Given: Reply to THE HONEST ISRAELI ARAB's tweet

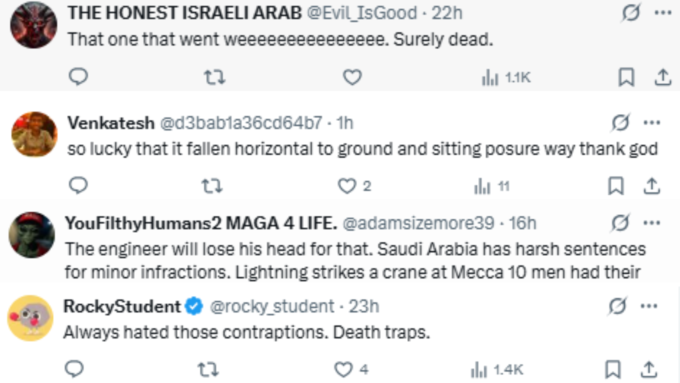Looking at the screenshot, I should tap(78, 77).
